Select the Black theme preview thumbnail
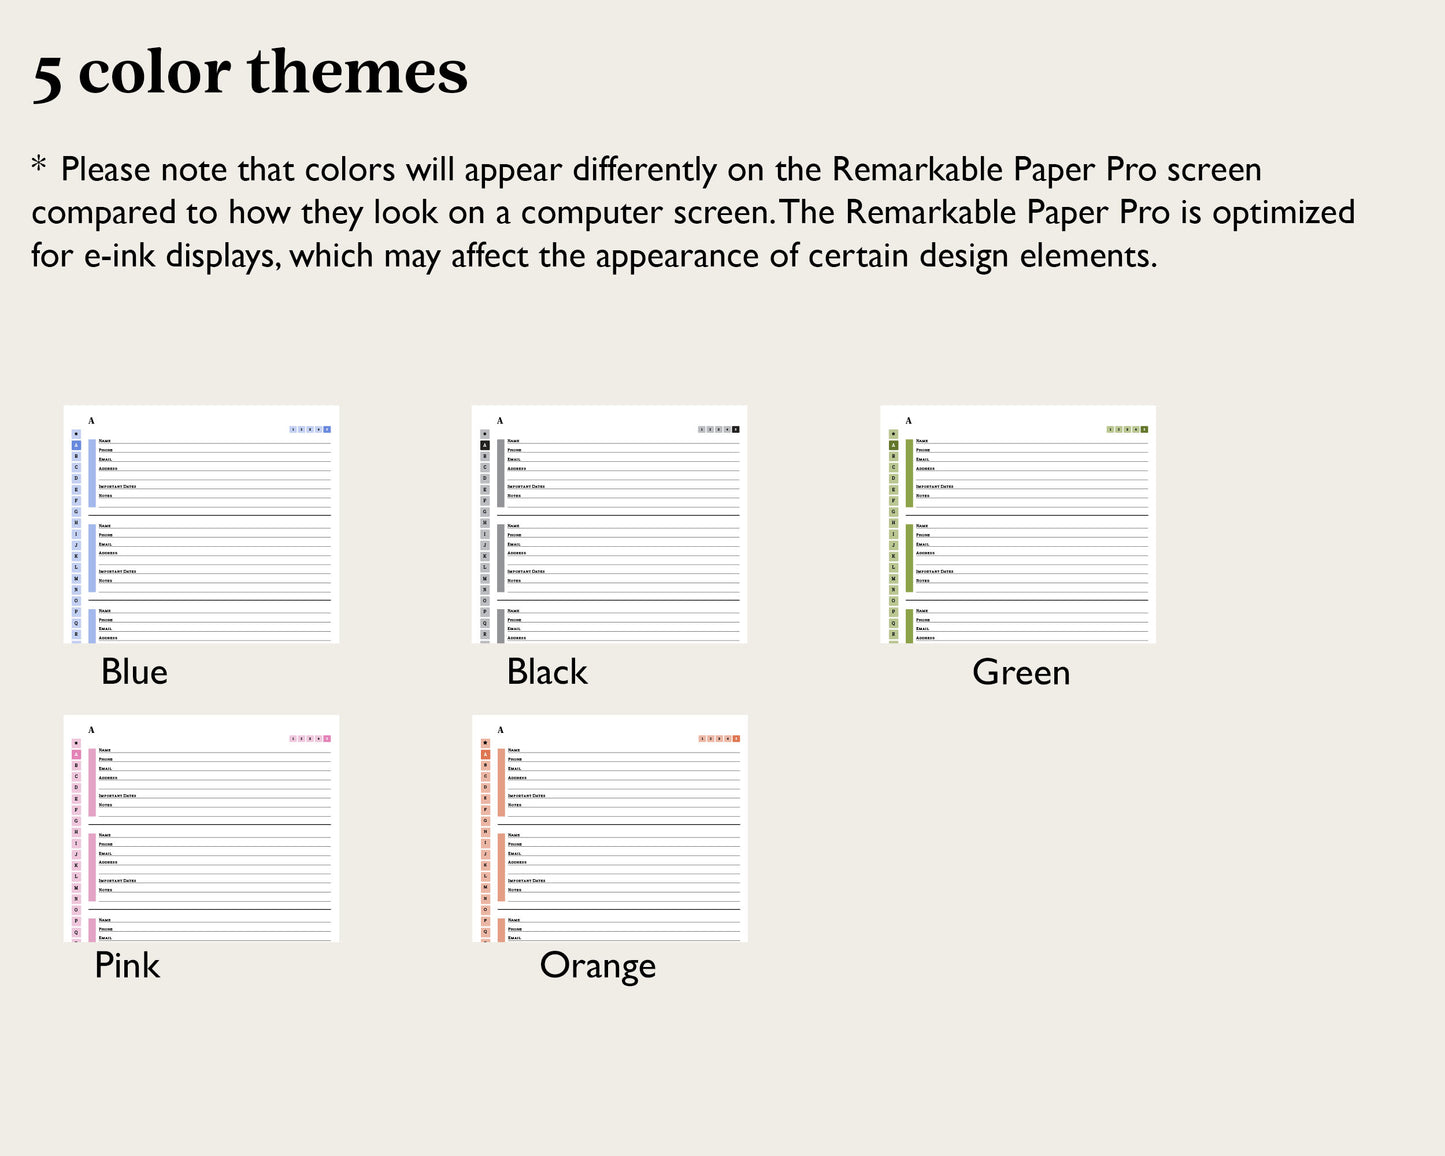 [609, 524]
